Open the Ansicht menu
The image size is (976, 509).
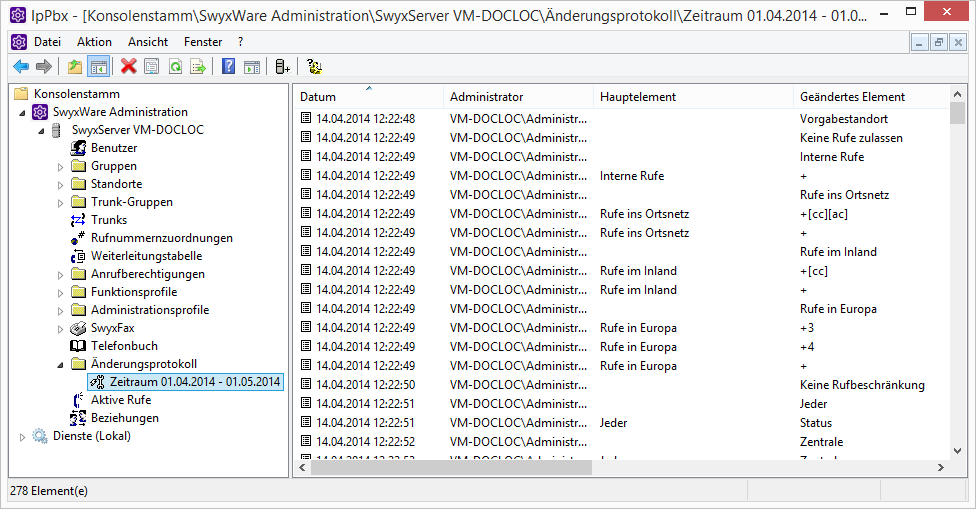pyautogui.click(x=148, y=42)
